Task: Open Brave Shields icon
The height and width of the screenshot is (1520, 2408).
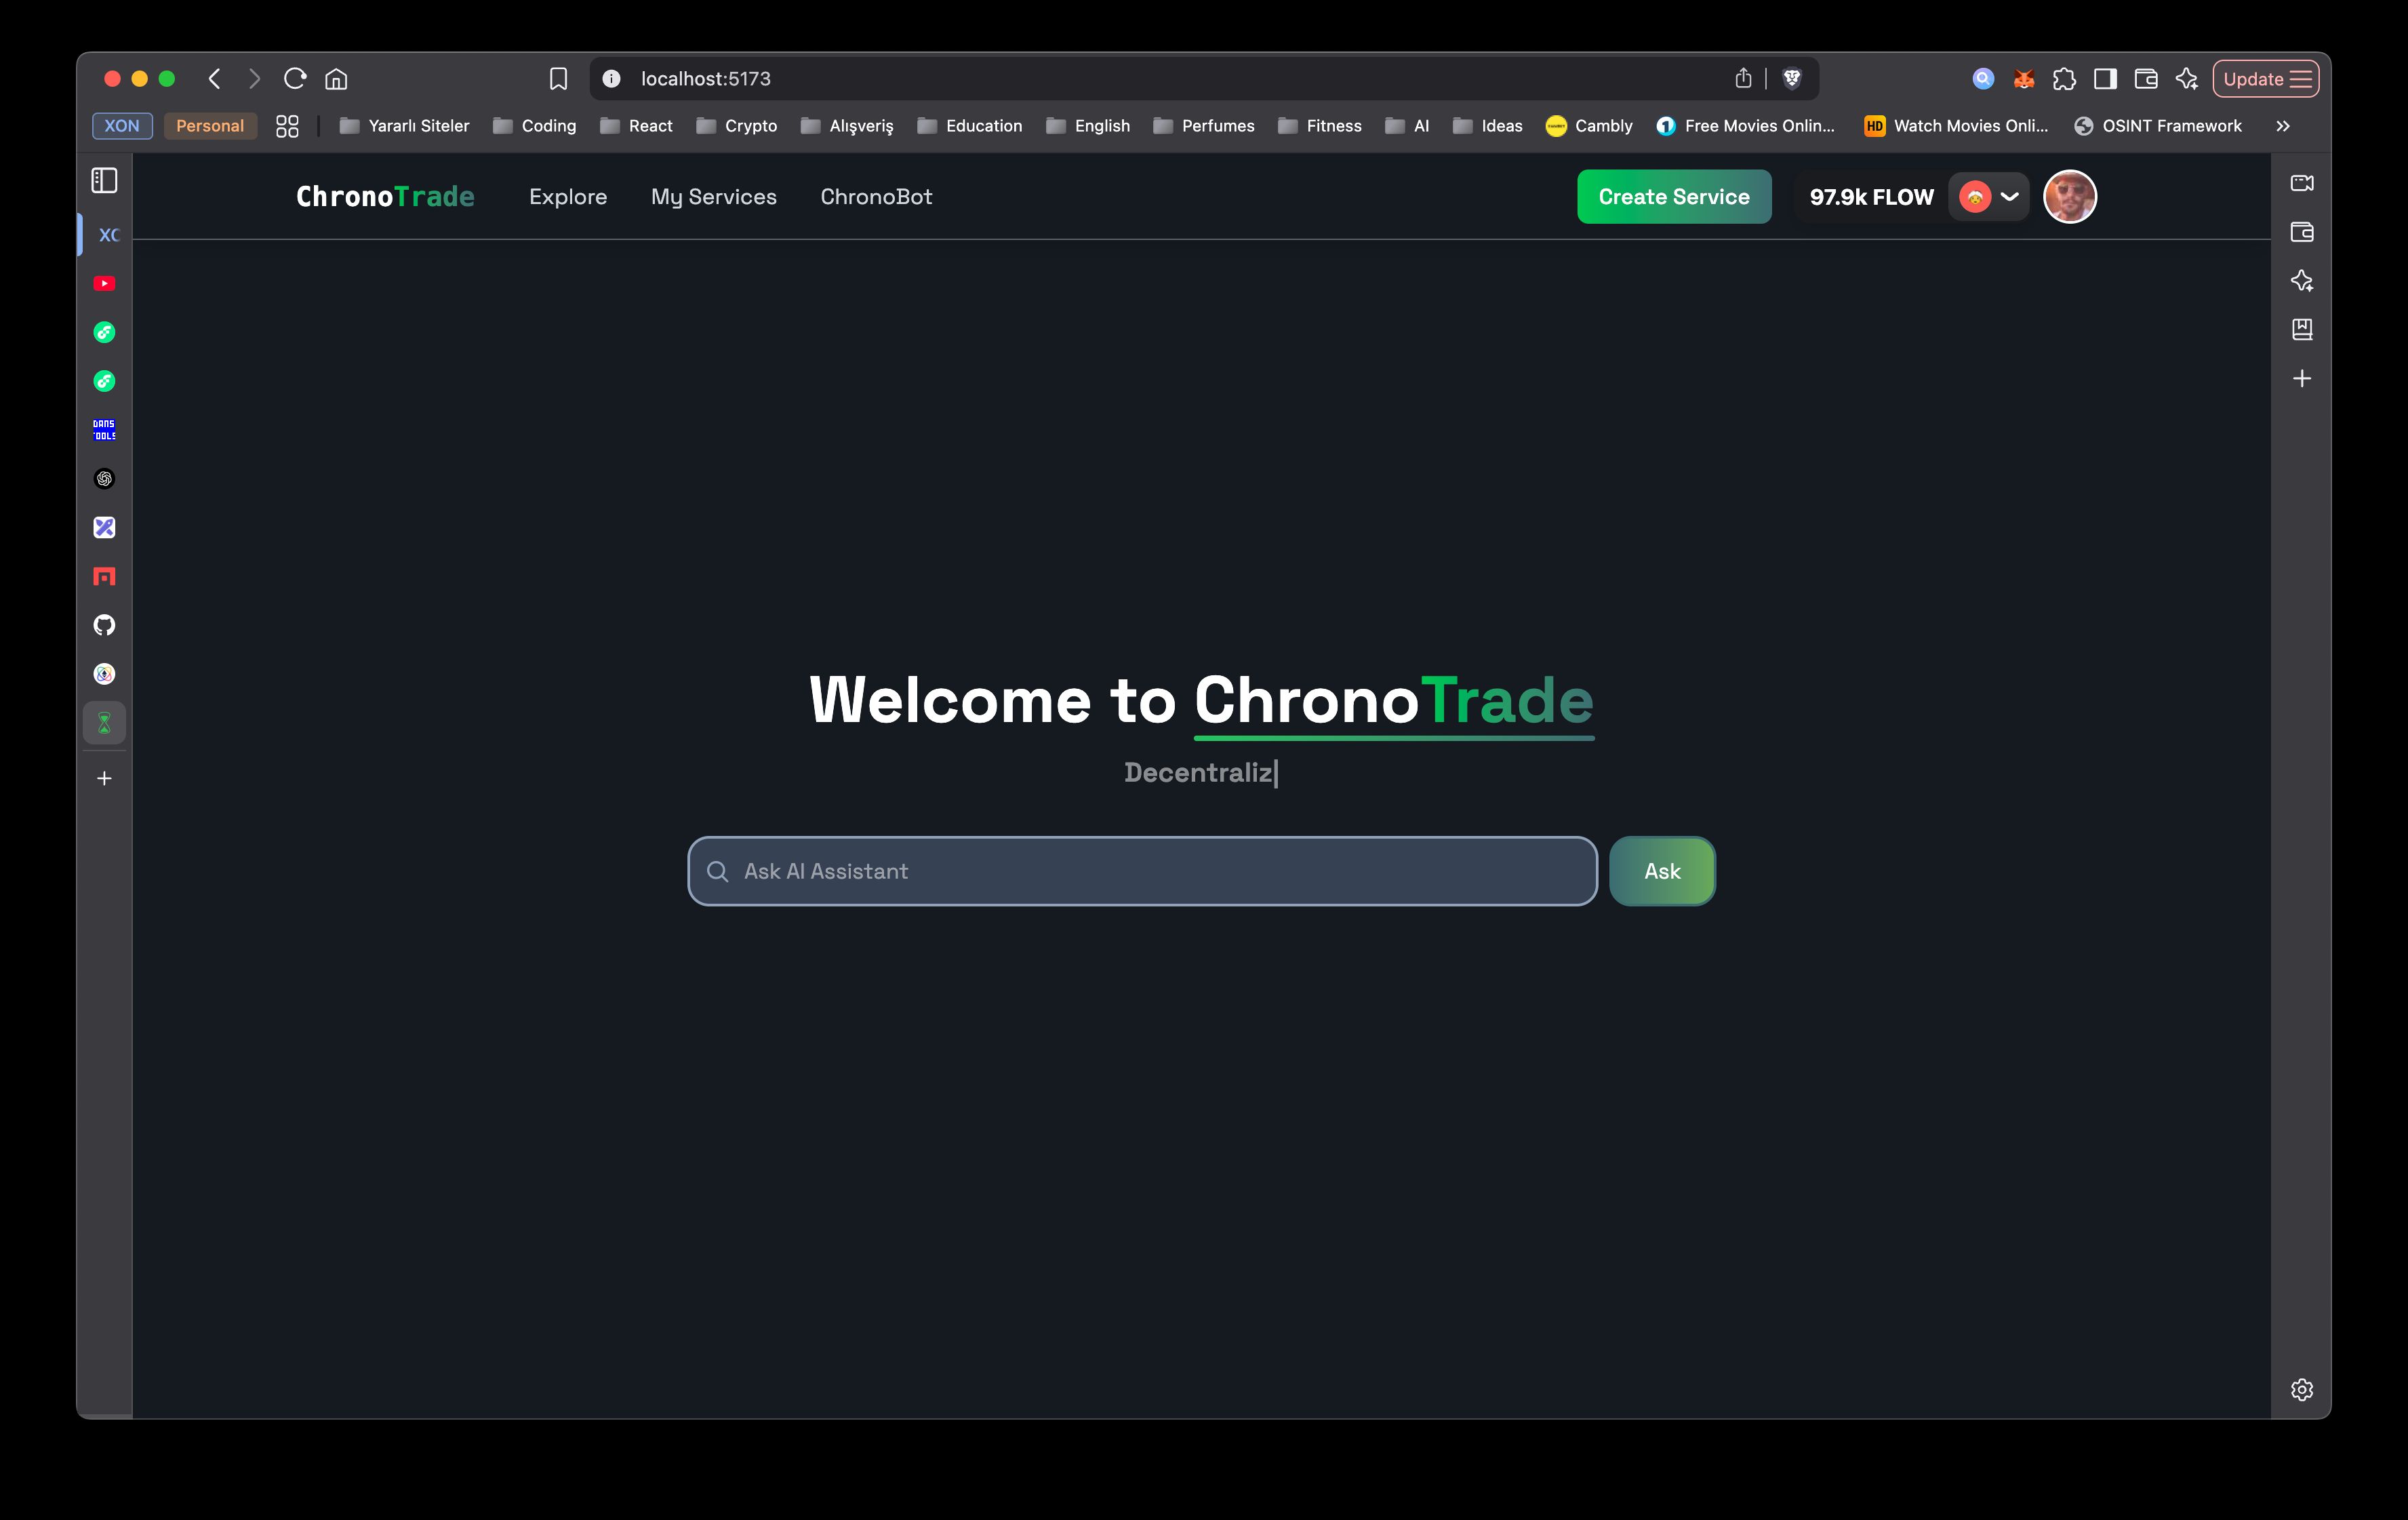Action: (1792, 78)
